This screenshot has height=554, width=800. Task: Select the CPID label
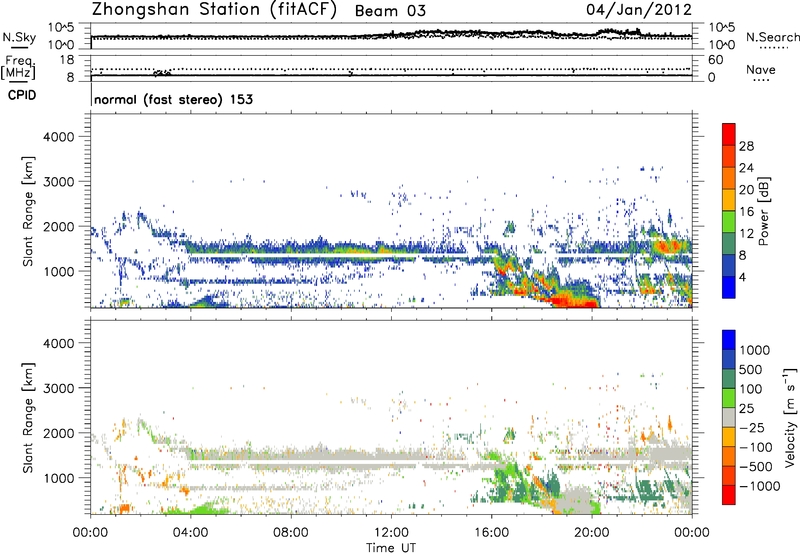22,95
